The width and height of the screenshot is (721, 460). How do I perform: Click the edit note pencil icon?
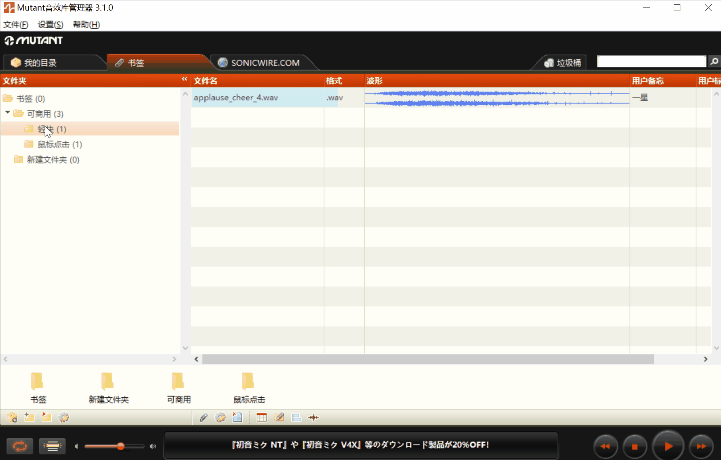(x=279, y=417)
